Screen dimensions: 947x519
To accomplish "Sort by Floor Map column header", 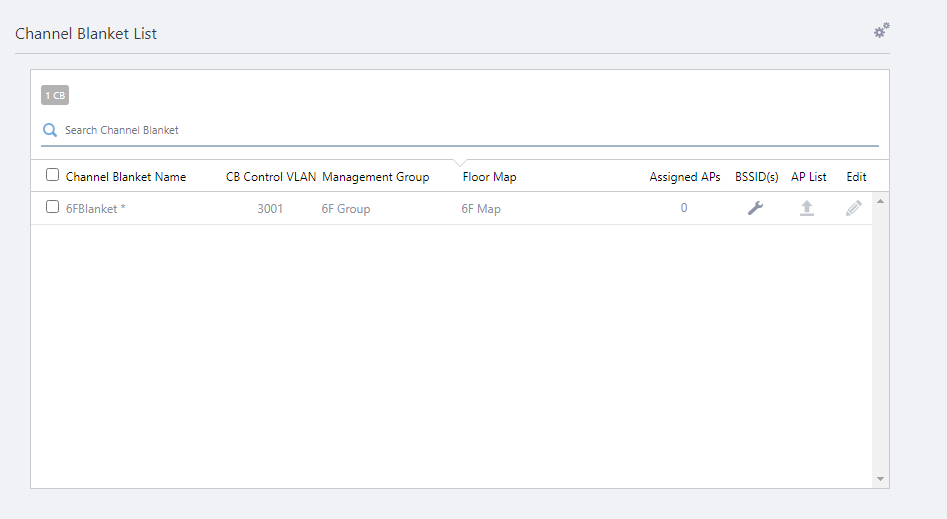I will [489, 177].
